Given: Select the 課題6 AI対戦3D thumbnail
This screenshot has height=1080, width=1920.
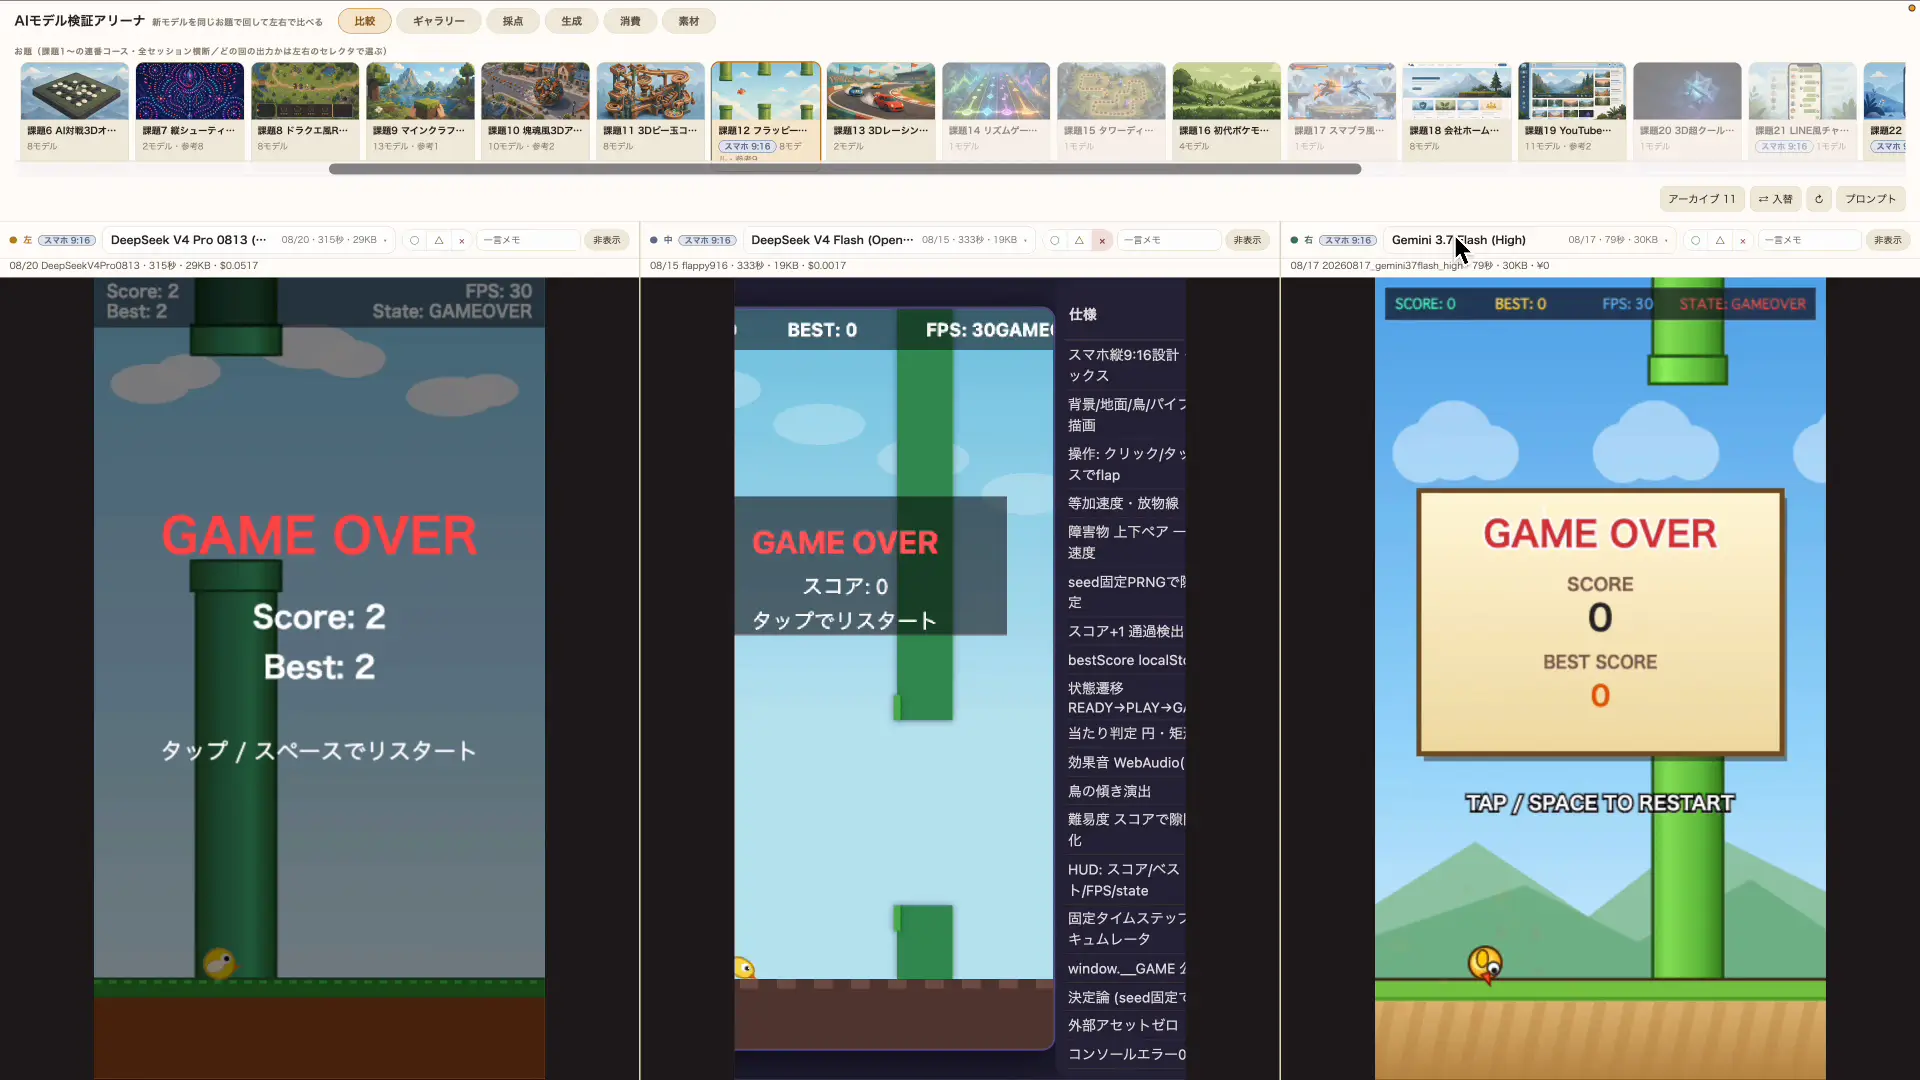Looking at the screenshot, I should click(75, 110).
